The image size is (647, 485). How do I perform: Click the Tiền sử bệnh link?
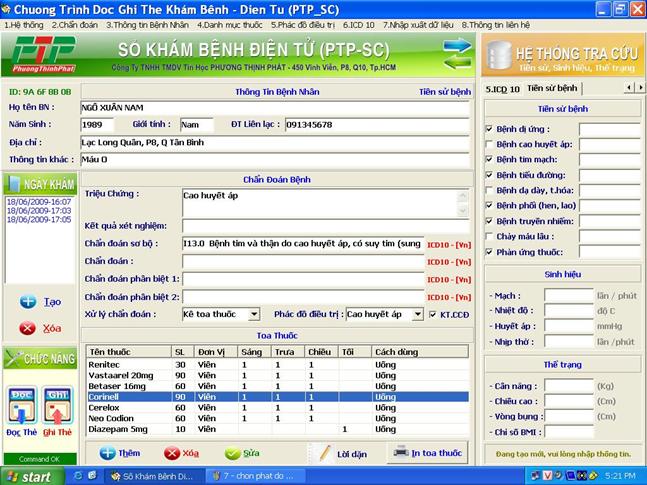[444, 91]
